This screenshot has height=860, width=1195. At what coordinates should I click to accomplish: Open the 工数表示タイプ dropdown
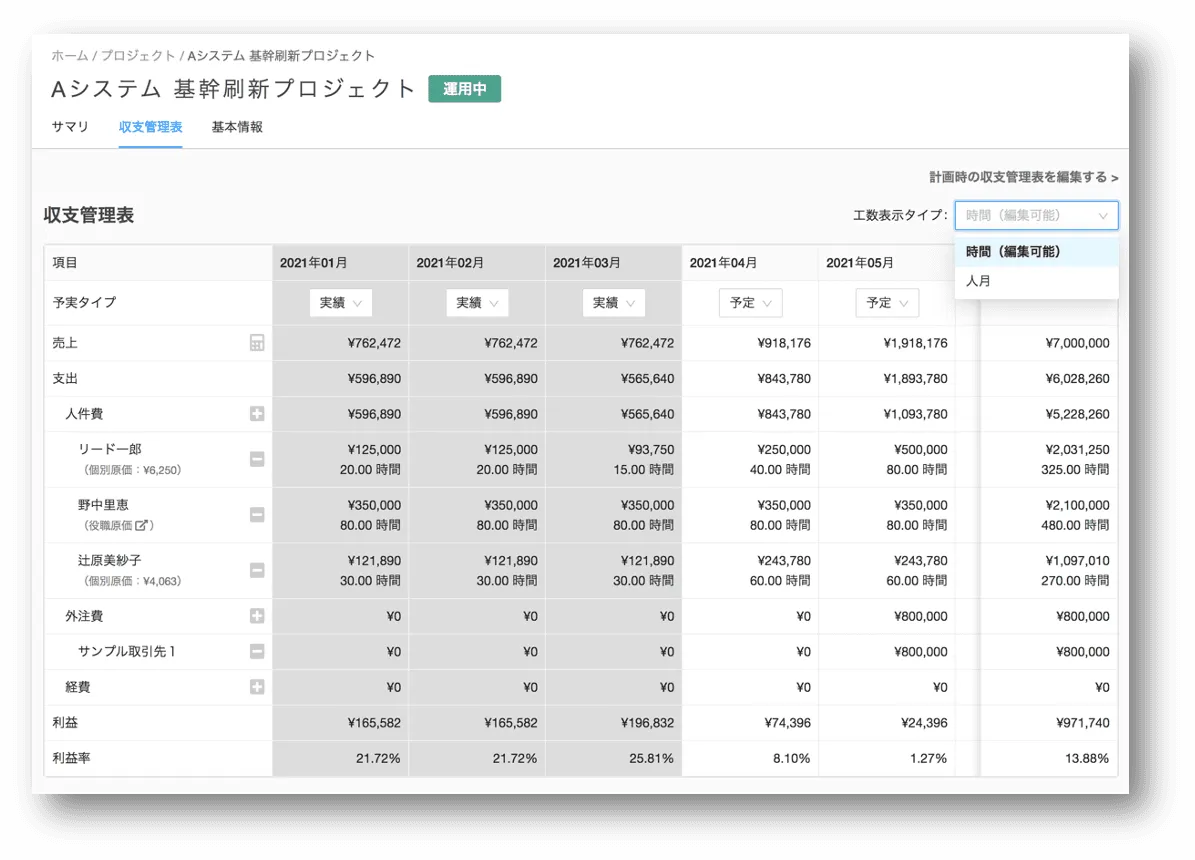coord(1036,215)
